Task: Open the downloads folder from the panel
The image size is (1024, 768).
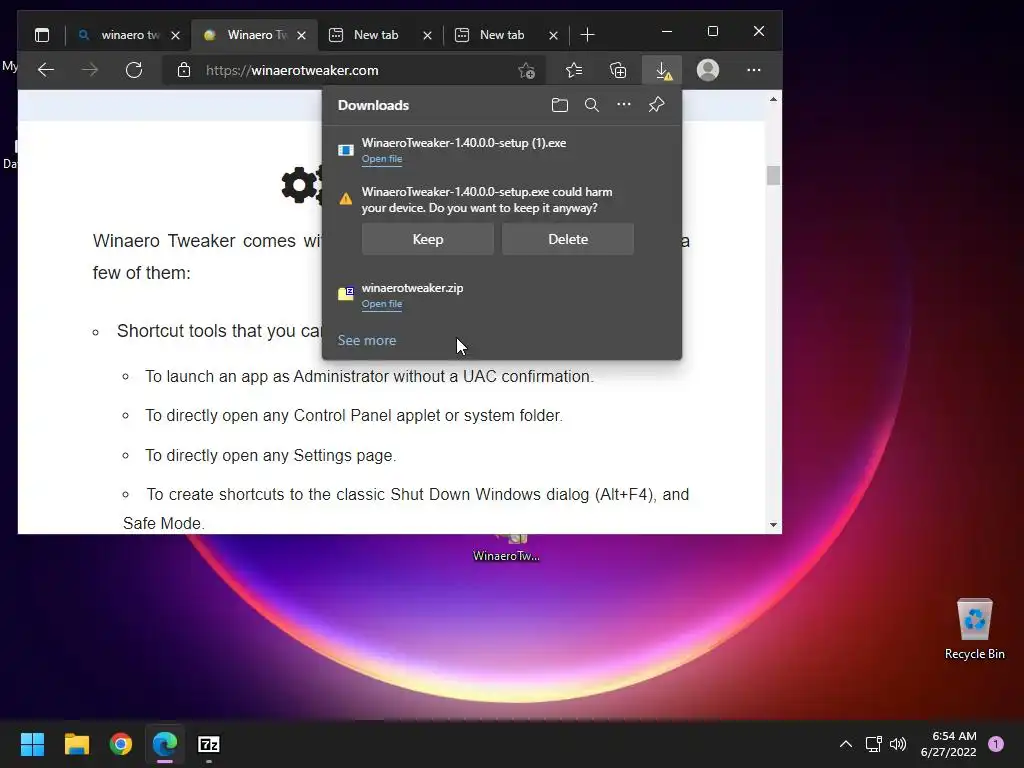Action: point(560,105)
